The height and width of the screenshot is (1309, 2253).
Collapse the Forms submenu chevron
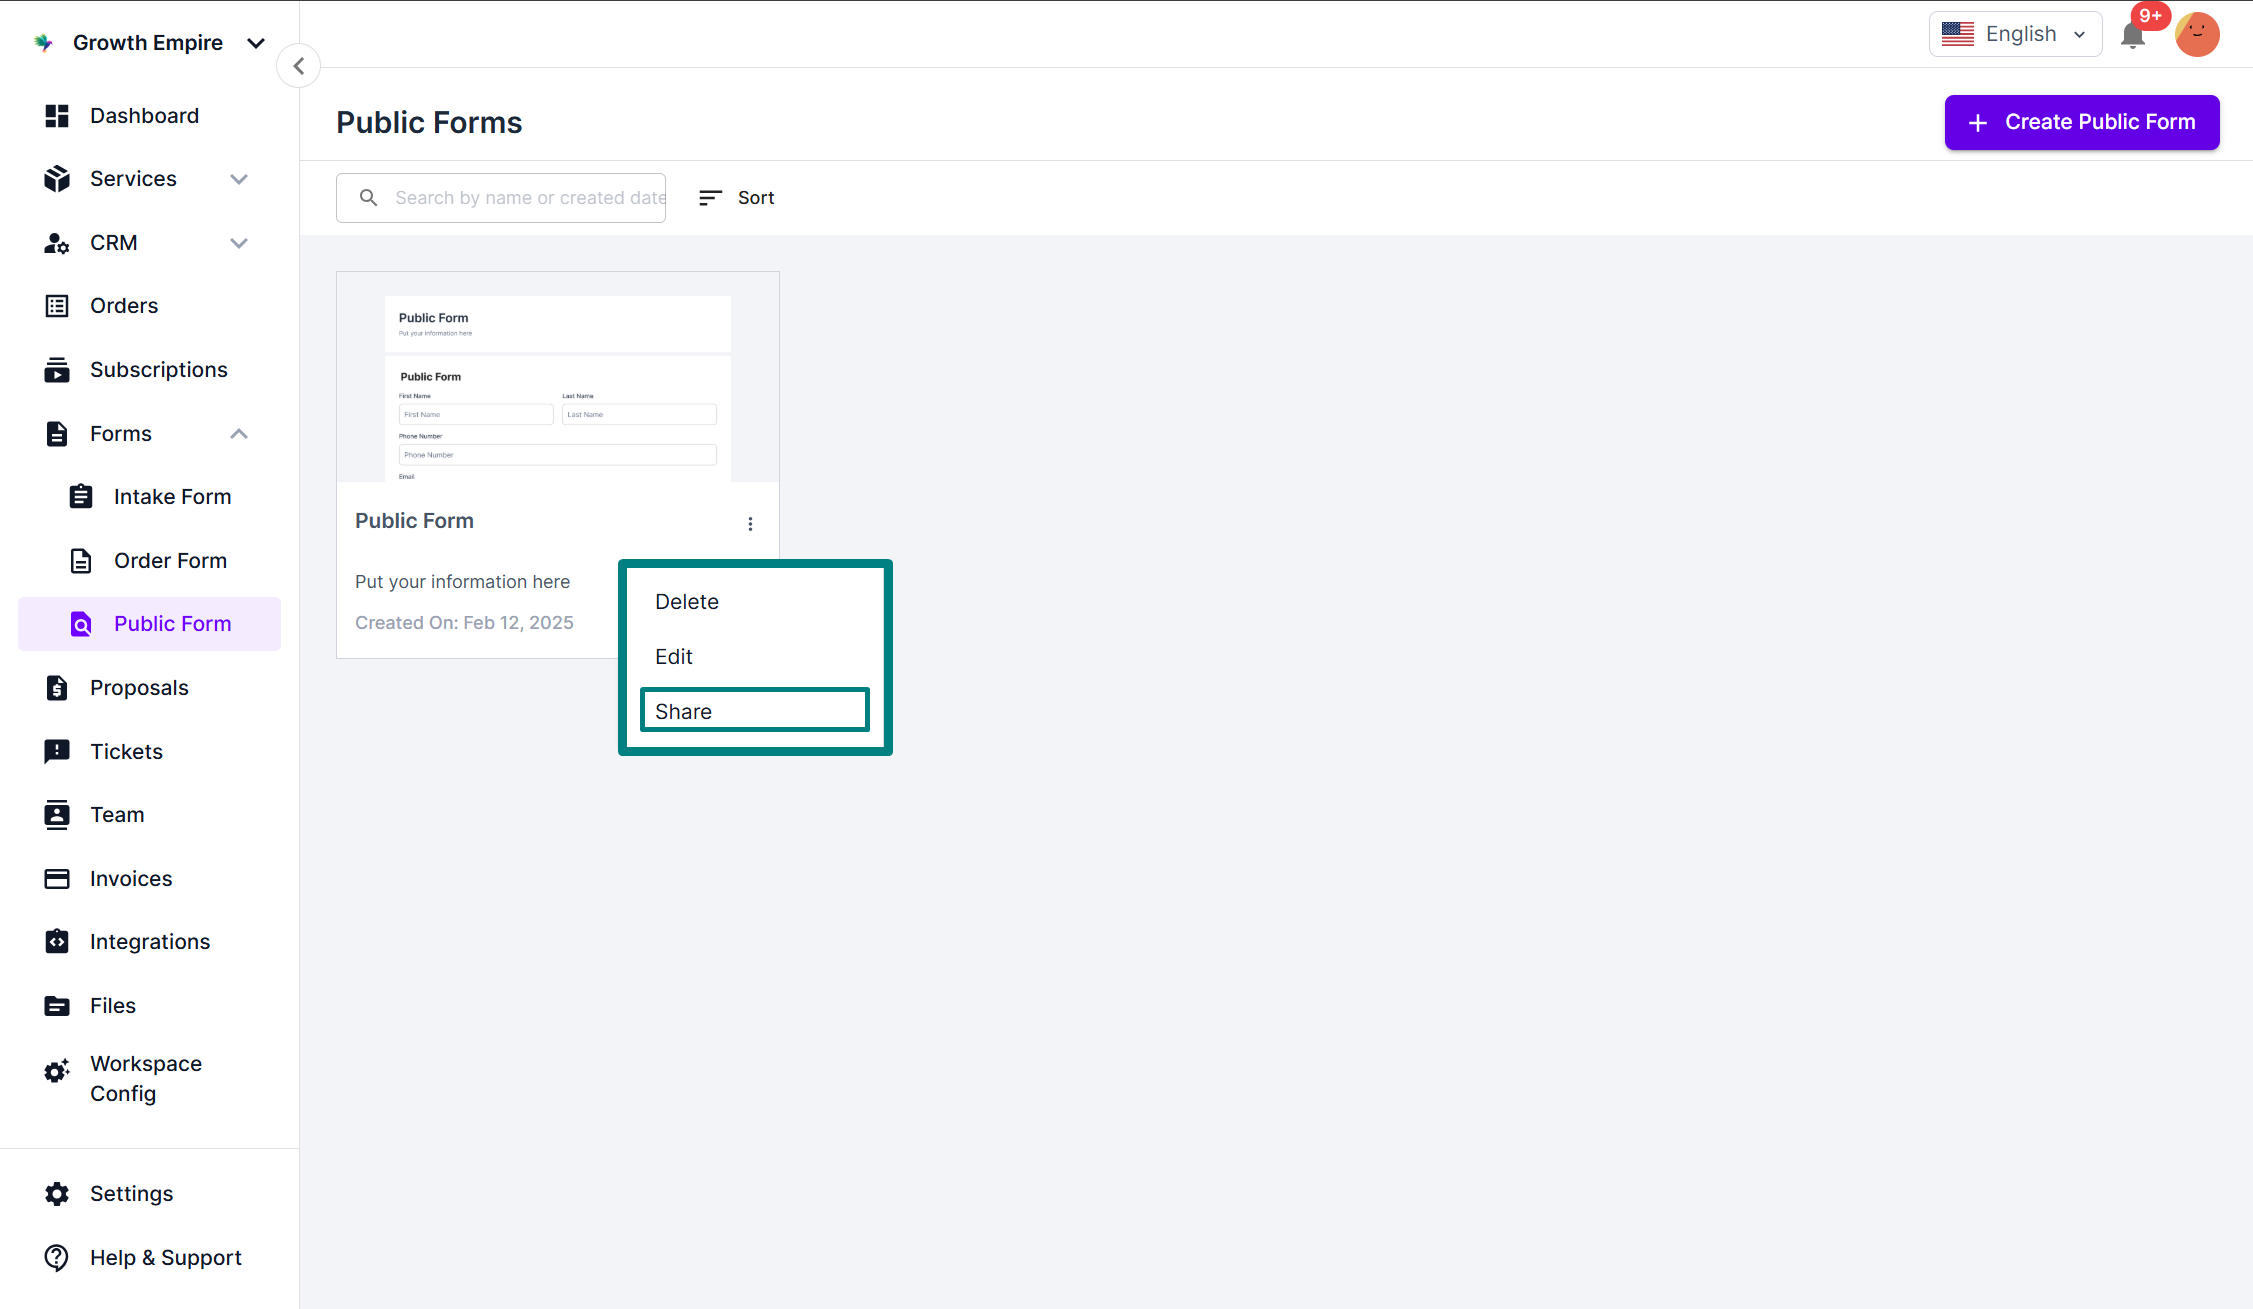tap(238, 434)
